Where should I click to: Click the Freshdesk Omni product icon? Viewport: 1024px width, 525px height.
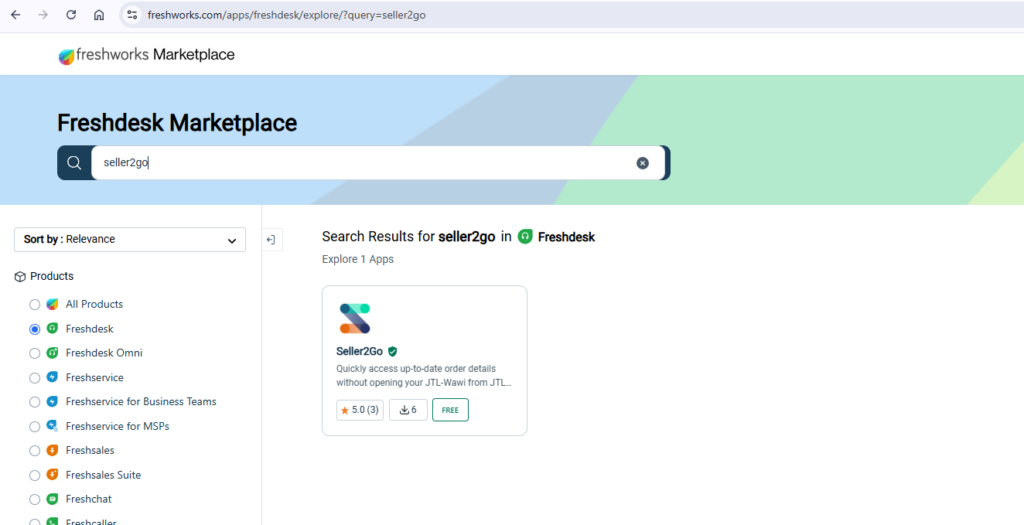point(52,353)
